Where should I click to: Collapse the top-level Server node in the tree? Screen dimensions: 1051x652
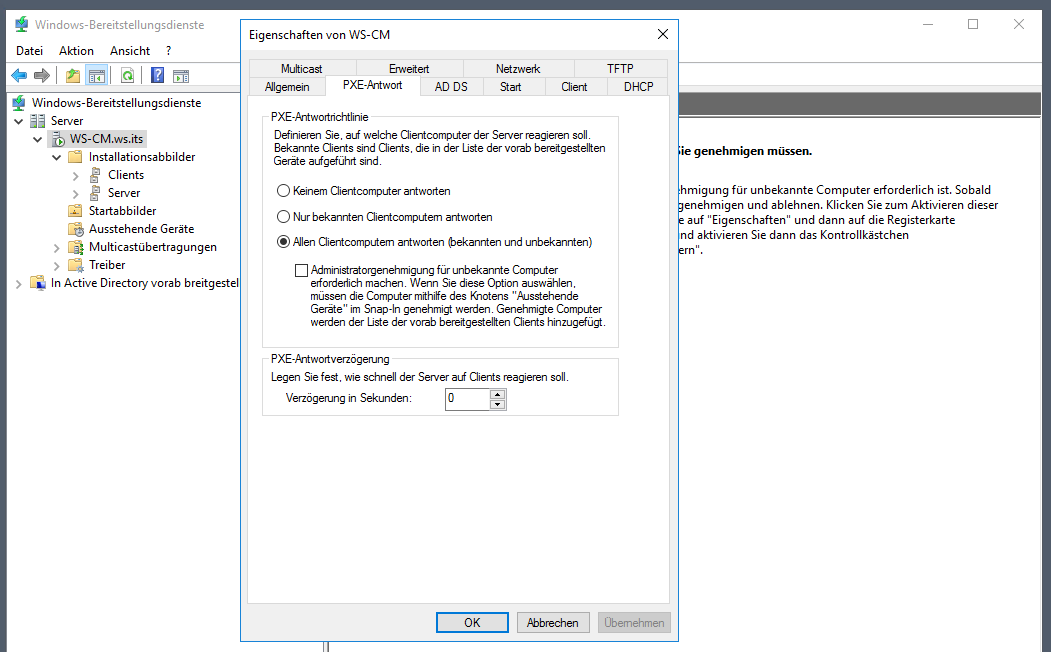coord(19,121)
